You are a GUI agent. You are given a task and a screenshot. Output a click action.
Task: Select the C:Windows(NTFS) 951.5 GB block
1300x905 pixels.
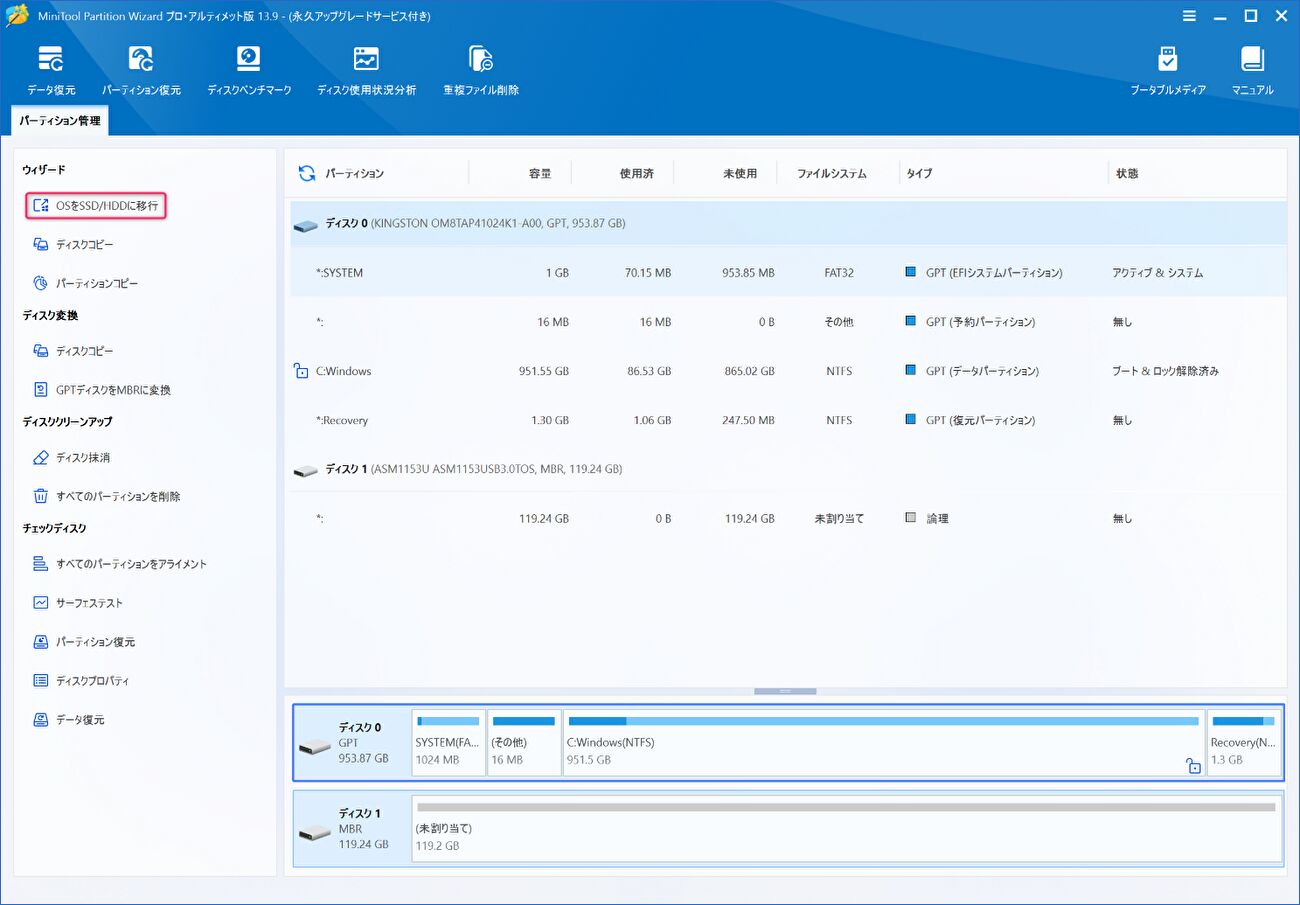coord(884,743)
